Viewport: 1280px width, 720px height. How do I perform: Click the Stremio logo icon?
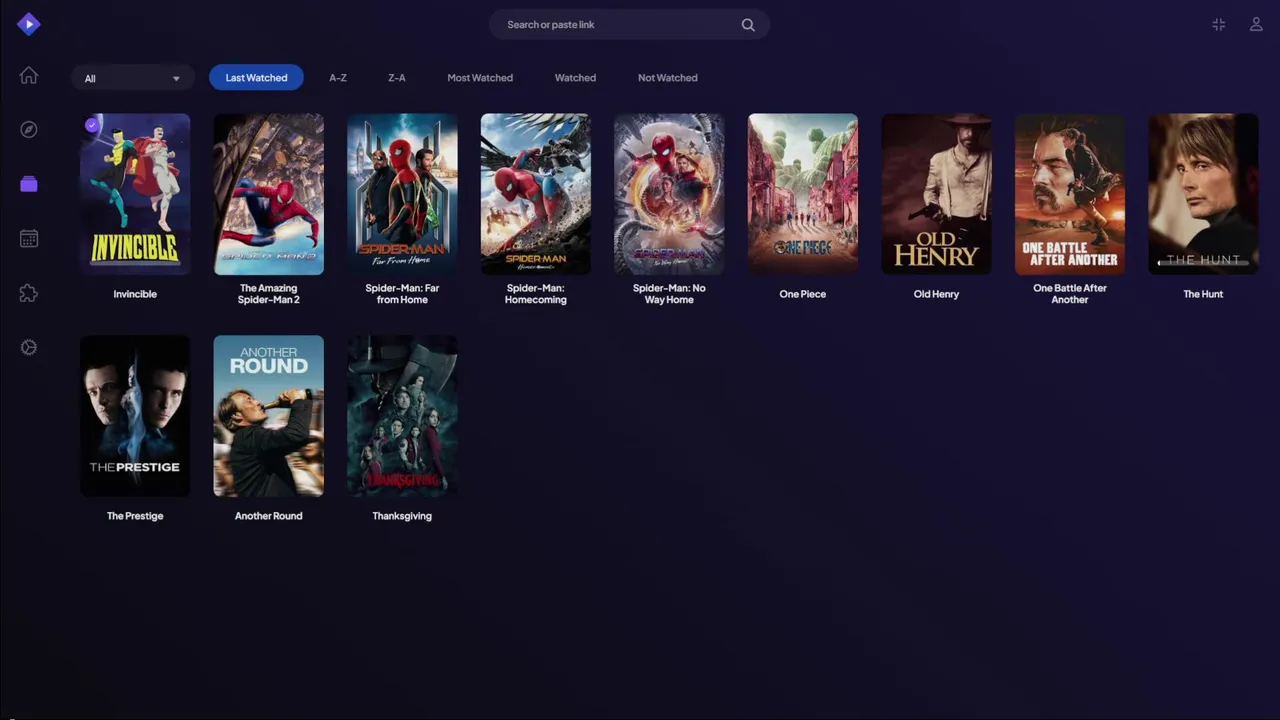(x=29, y=24)
